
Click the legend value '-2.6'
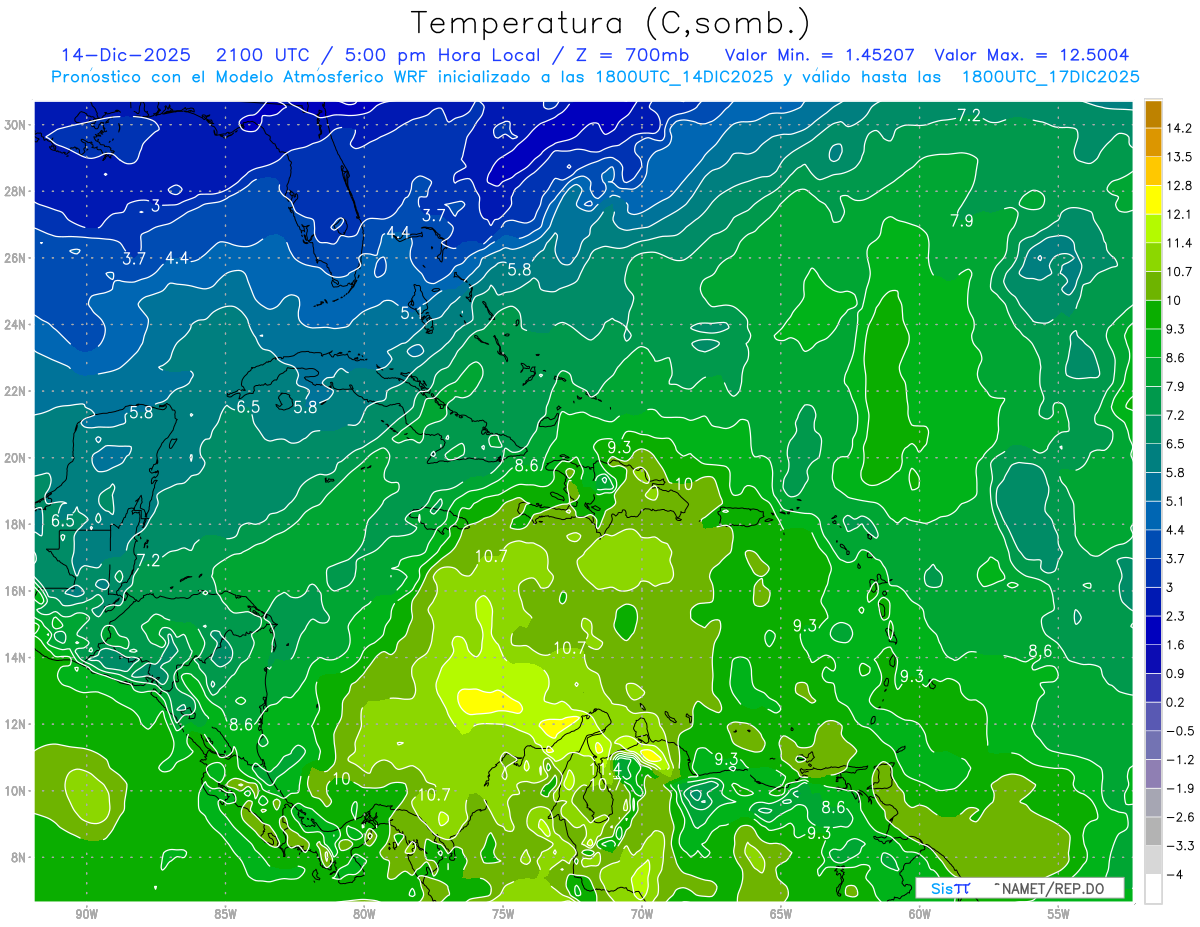pyautogui.click(x=1178, y=817)
